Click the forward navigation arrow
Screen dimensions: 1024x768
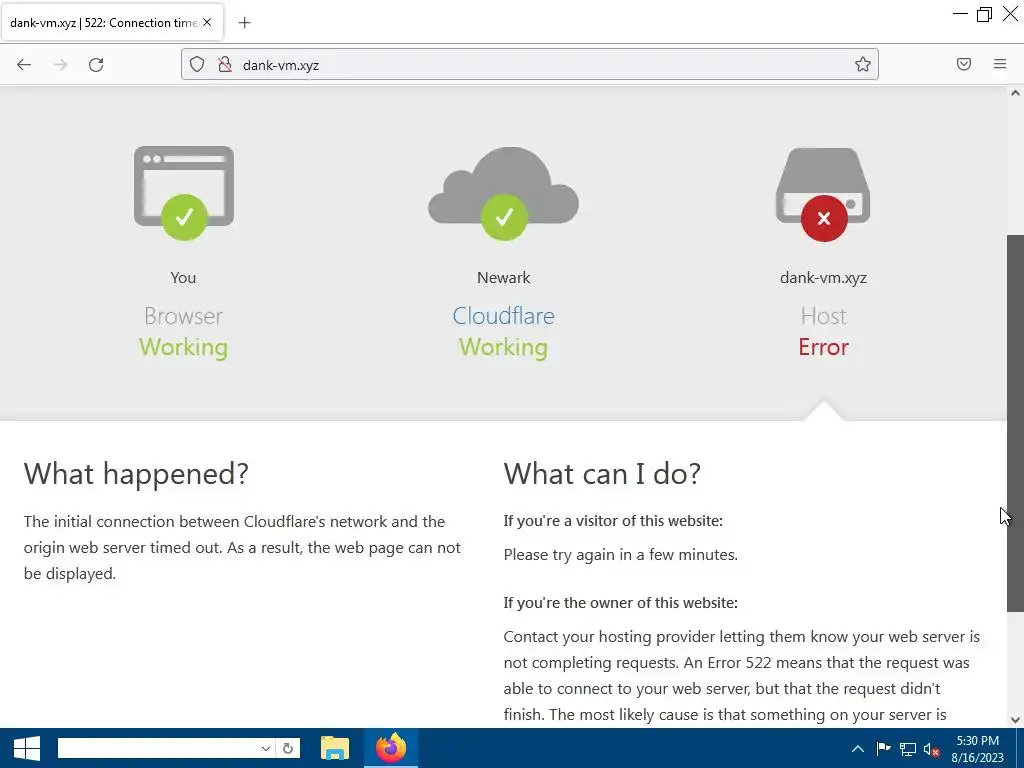[x=60, y=65]
